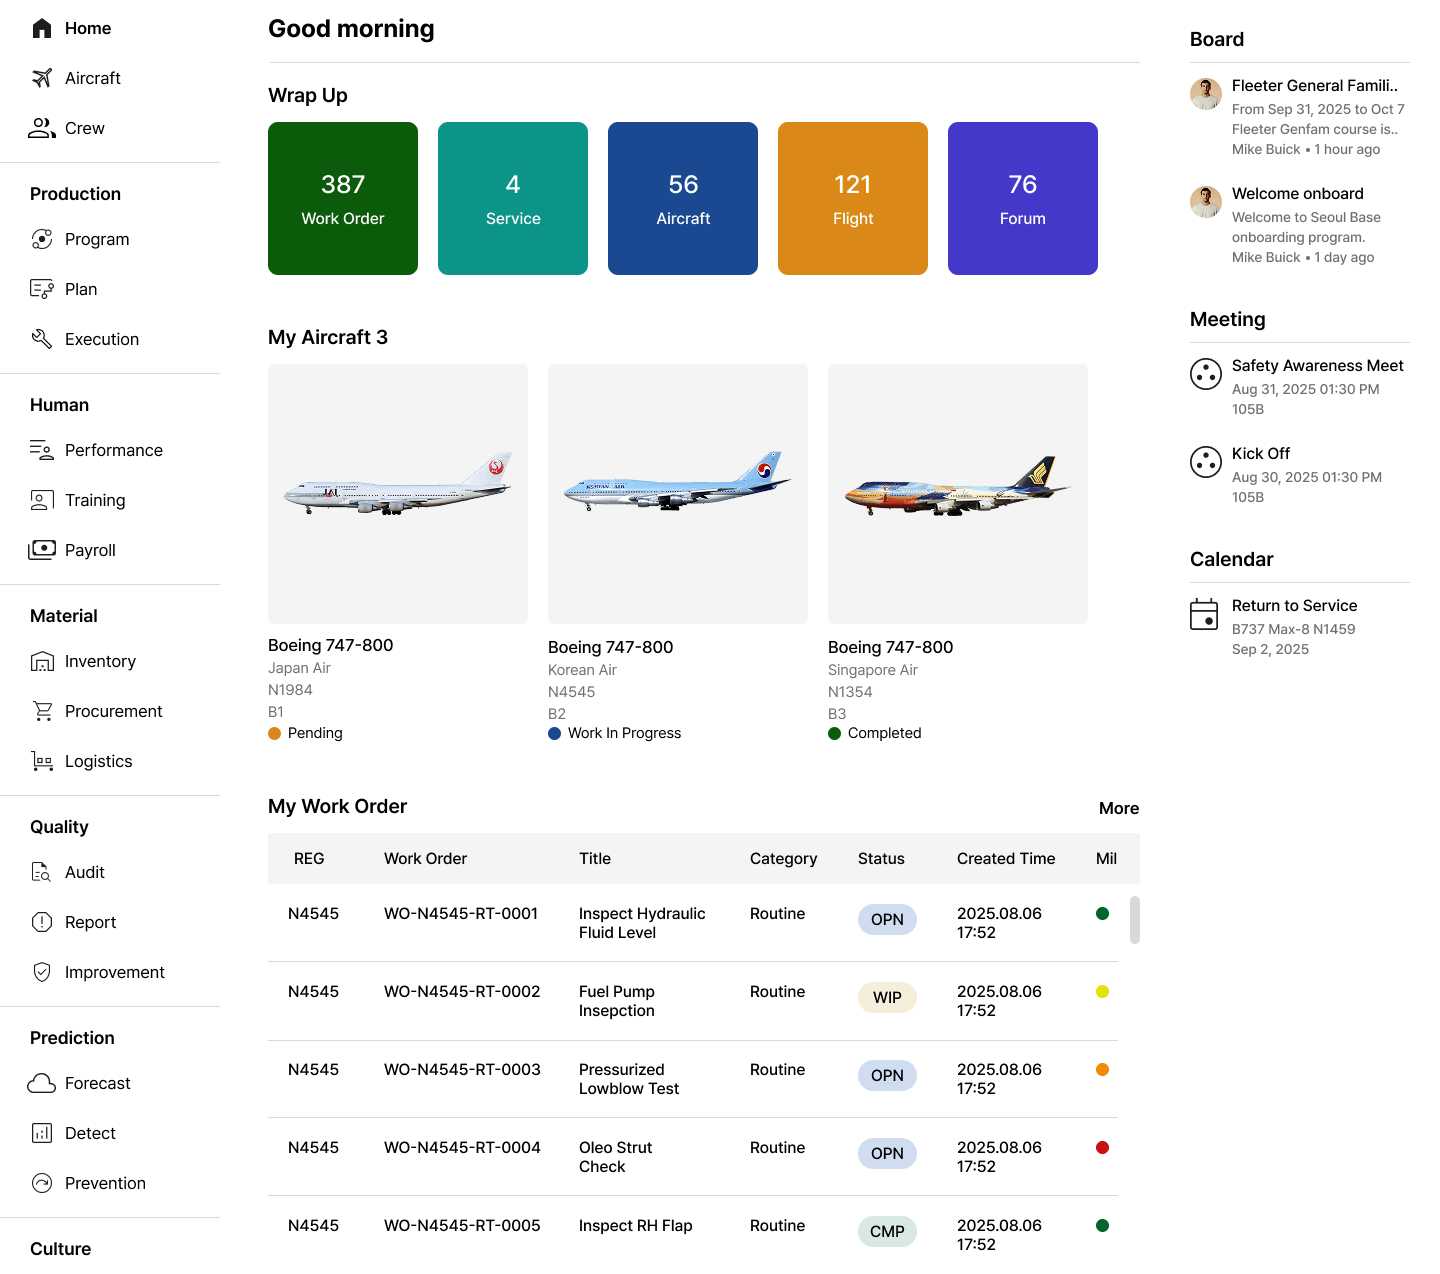Navigate to Performance menu item

pos(113,450)
